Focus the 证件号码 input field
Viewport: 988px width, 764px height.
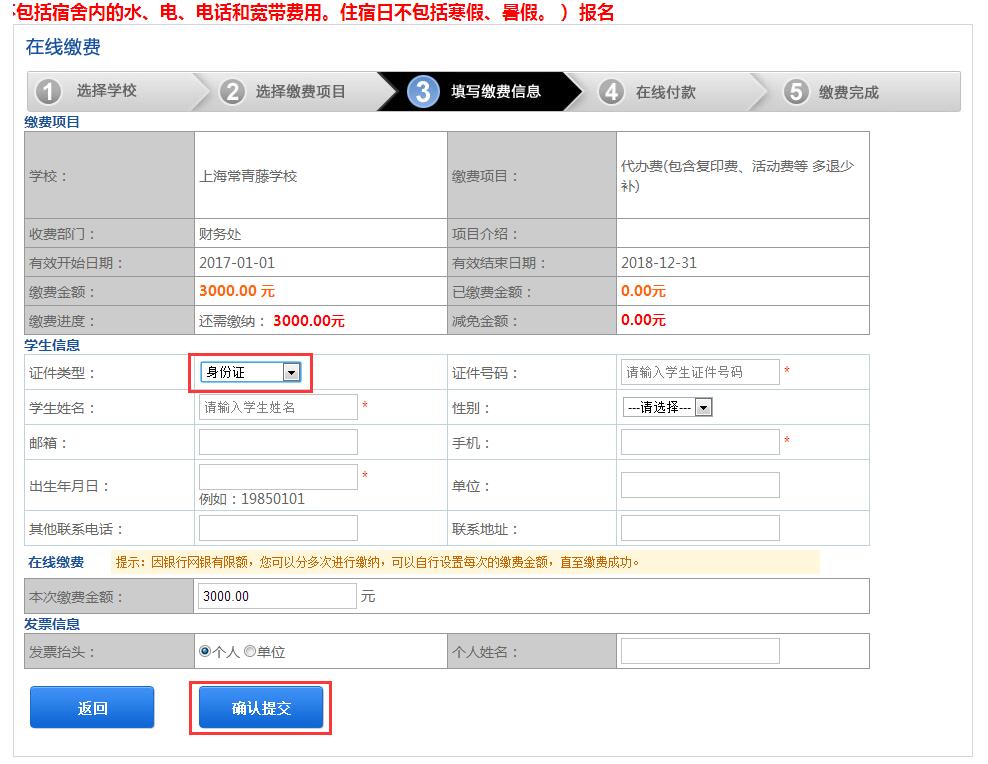pyautogui.click(x=699, y=372)
